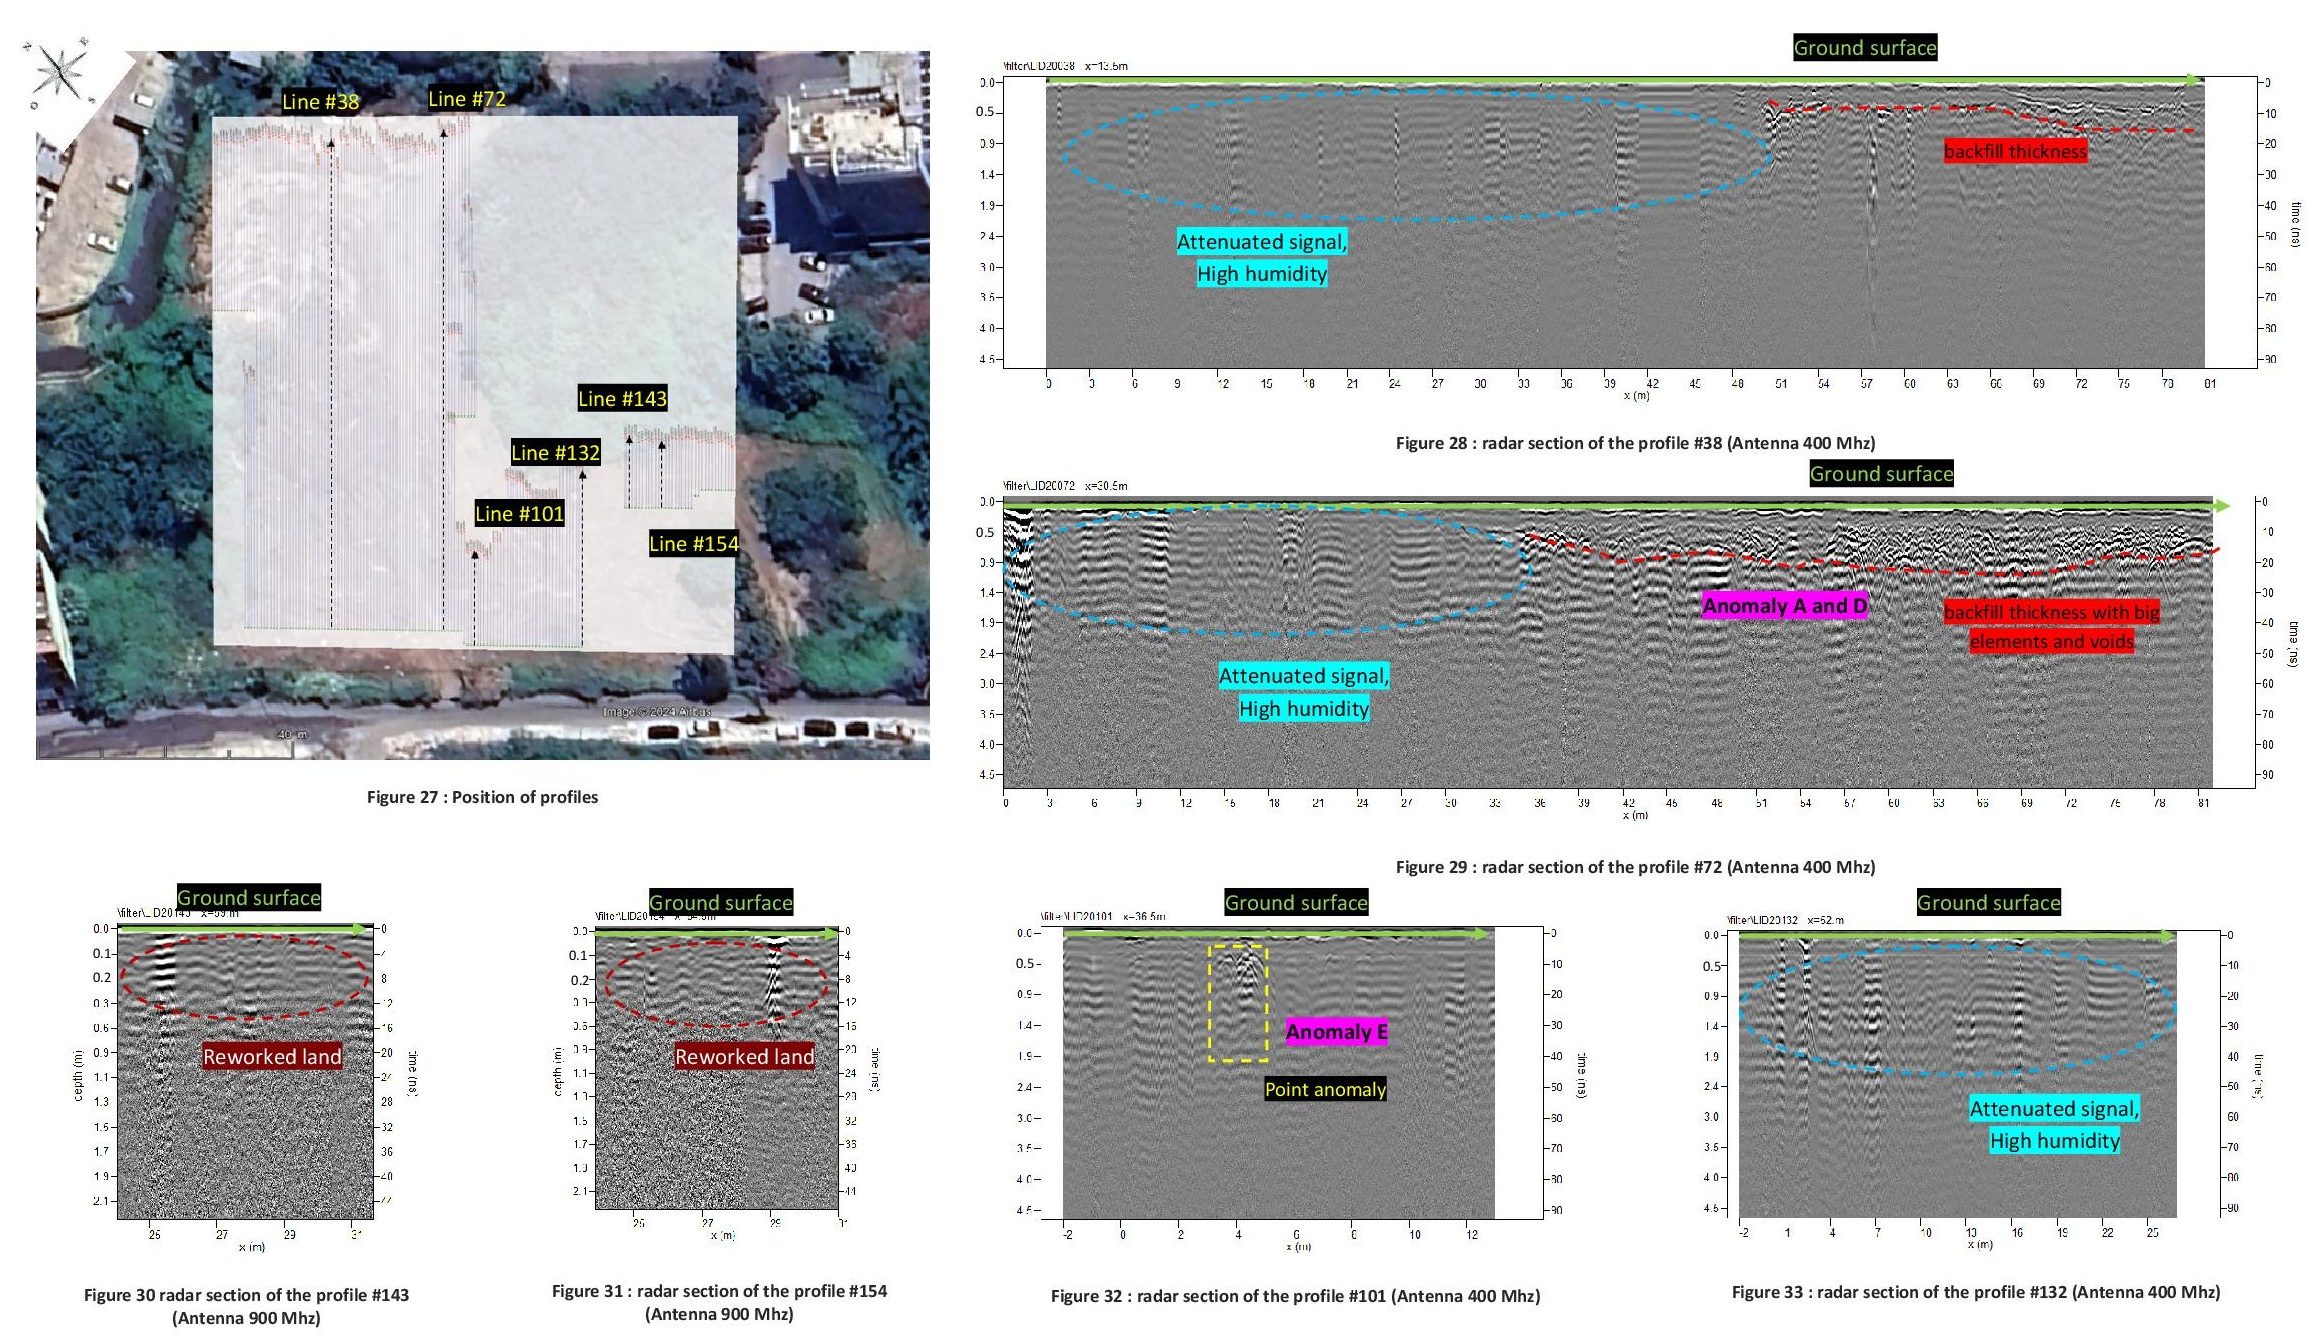This screenshot has height=1344, width=2322.
Task: Click the yellow 'Point anomaly' label
Action: [1325, 1089]
